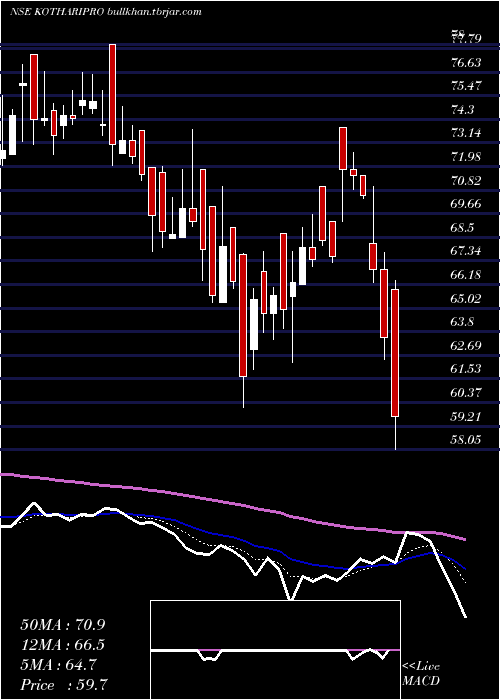Click the 62.69 price axis label

point(466,346)
